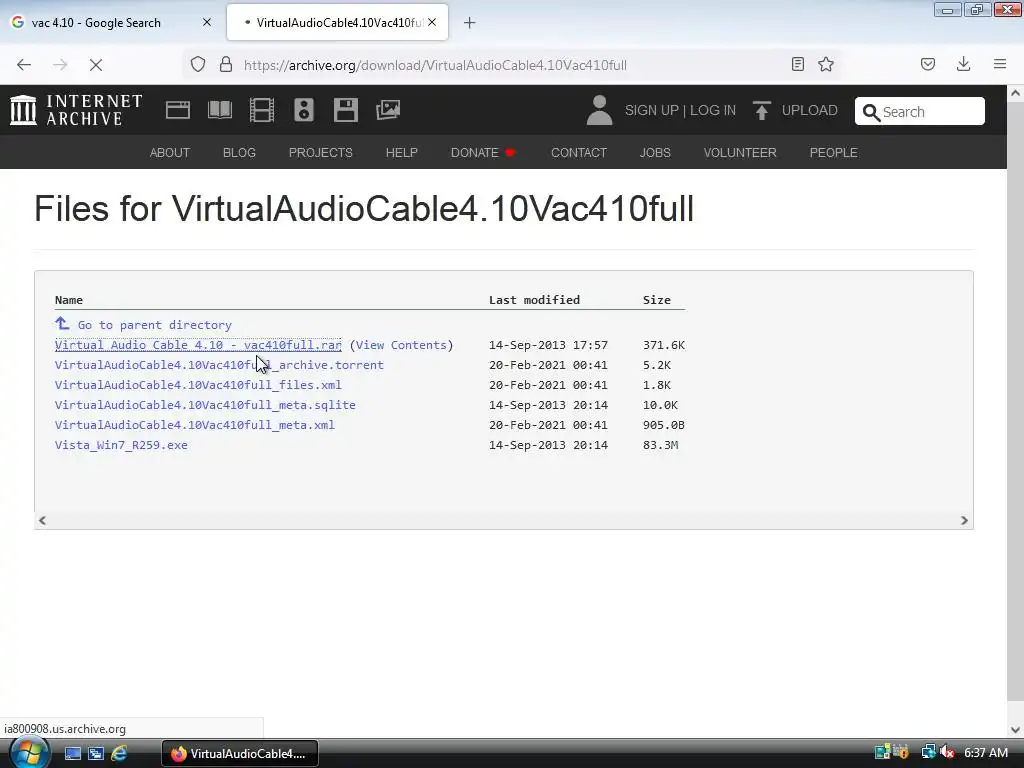Viewport: 1024px width, 768px height.
Task: Bookmark this page with the star
Action: (826, 64)
